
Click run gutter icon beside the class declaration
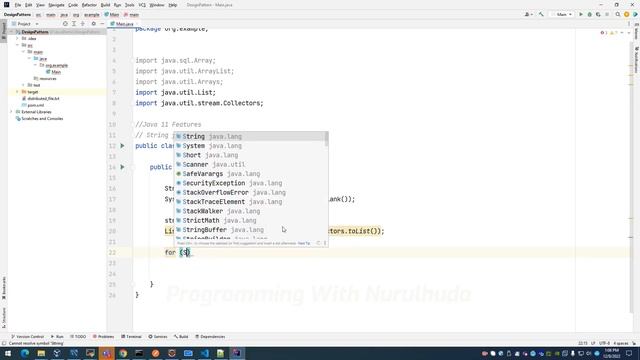pos(122,146)
